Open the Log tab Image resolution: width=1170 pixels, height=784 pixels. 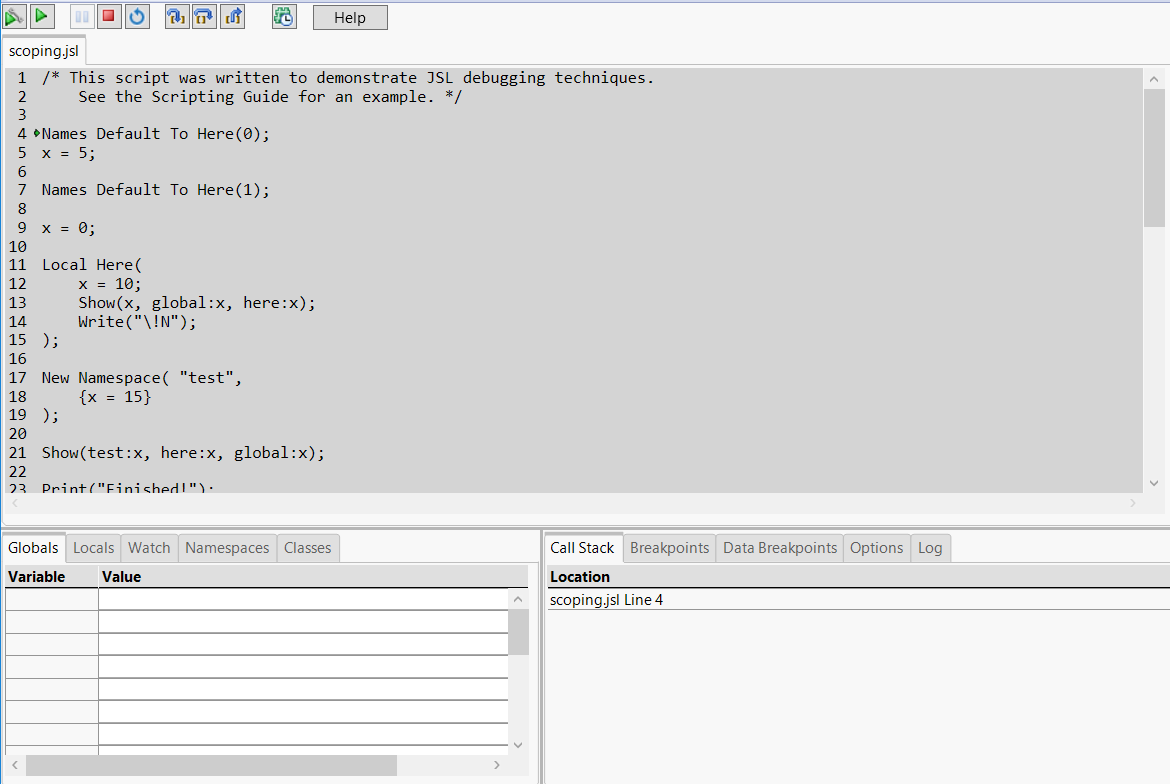click(930, 547)
